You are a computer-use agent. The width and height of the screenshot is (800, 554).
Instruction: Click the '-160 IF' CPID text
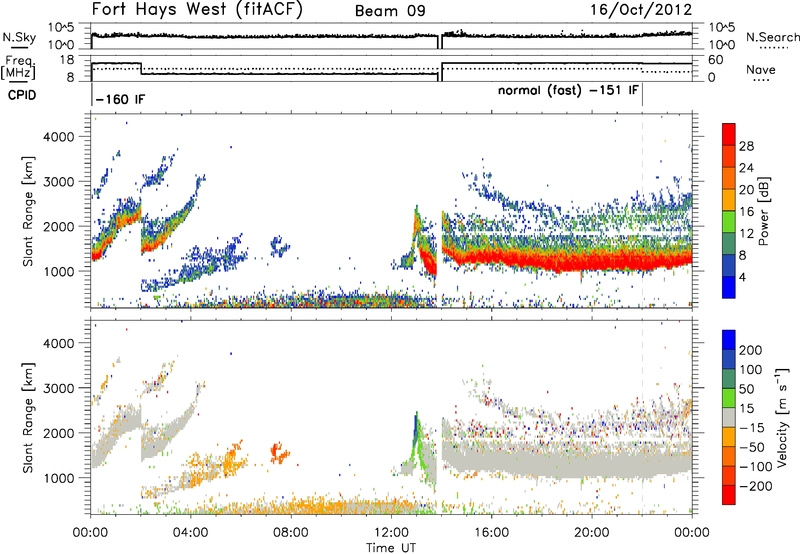120,99
